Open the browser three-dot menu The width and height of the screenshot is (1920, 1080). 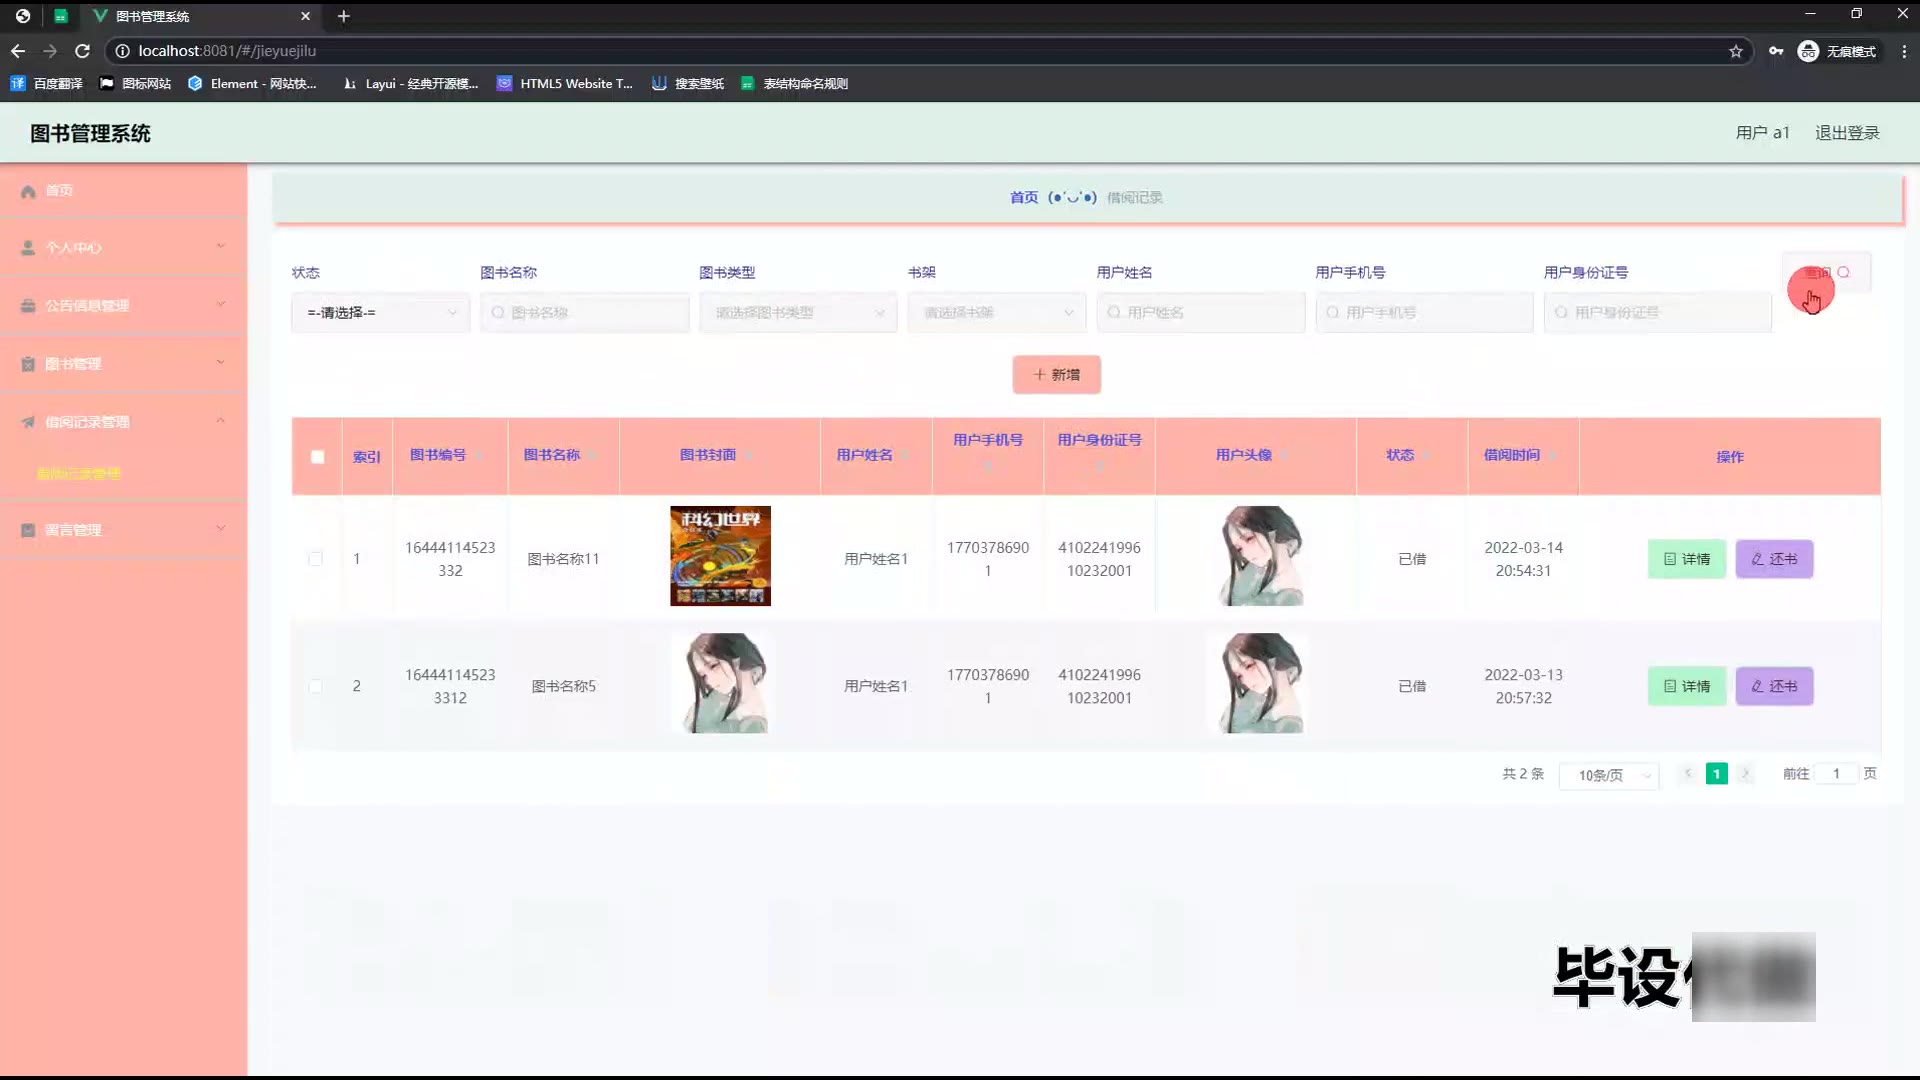(1904, 51)
